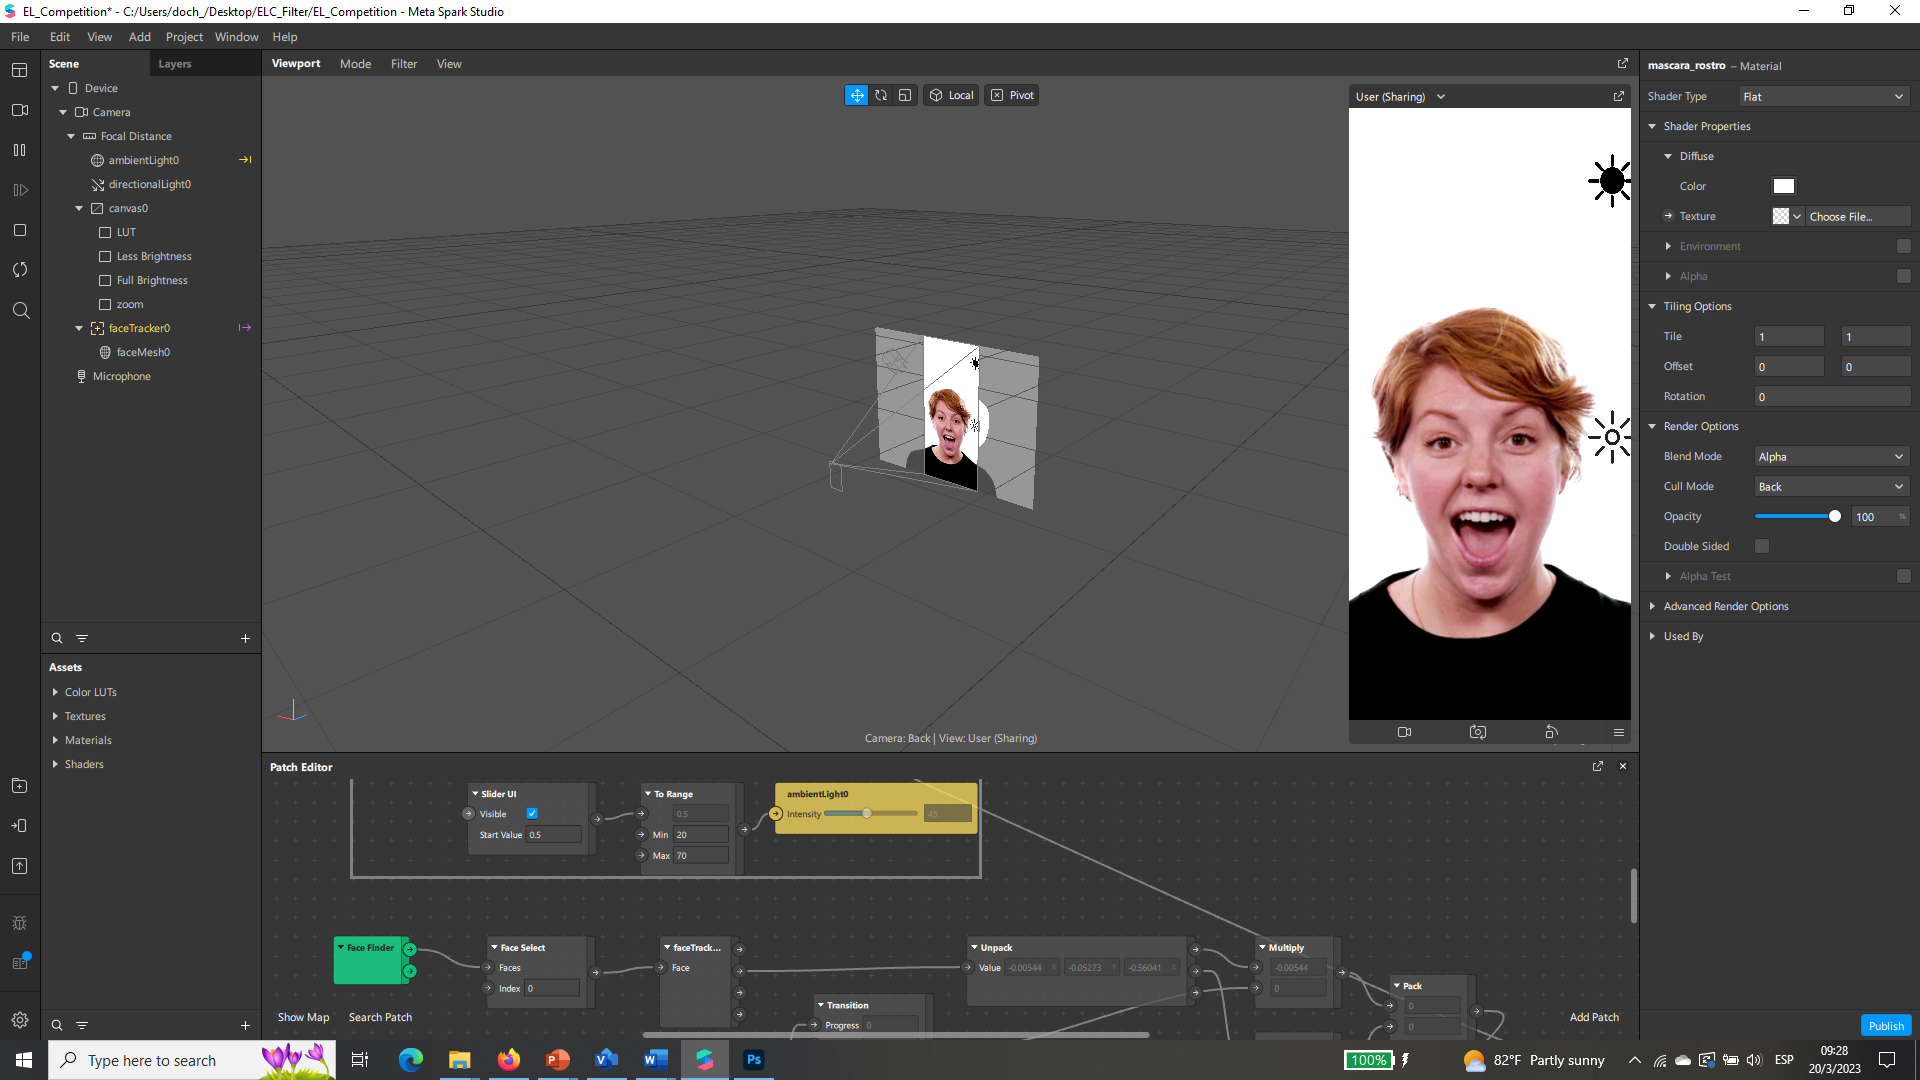
Task: Select the Move manipulator tool in viewport
Action: (857, 95)
